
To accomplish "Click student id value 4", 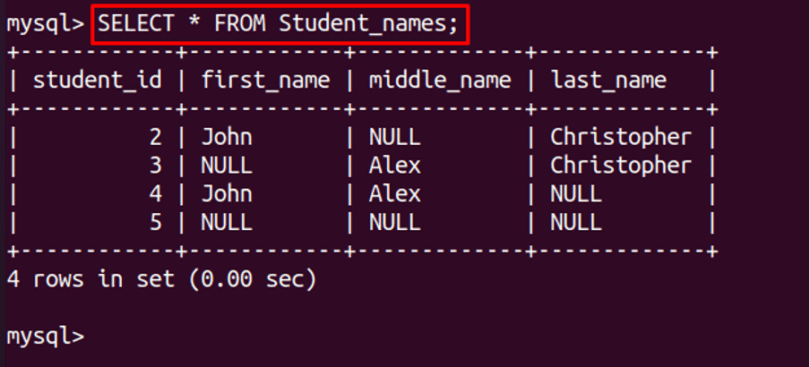I will tap(155, 194).
